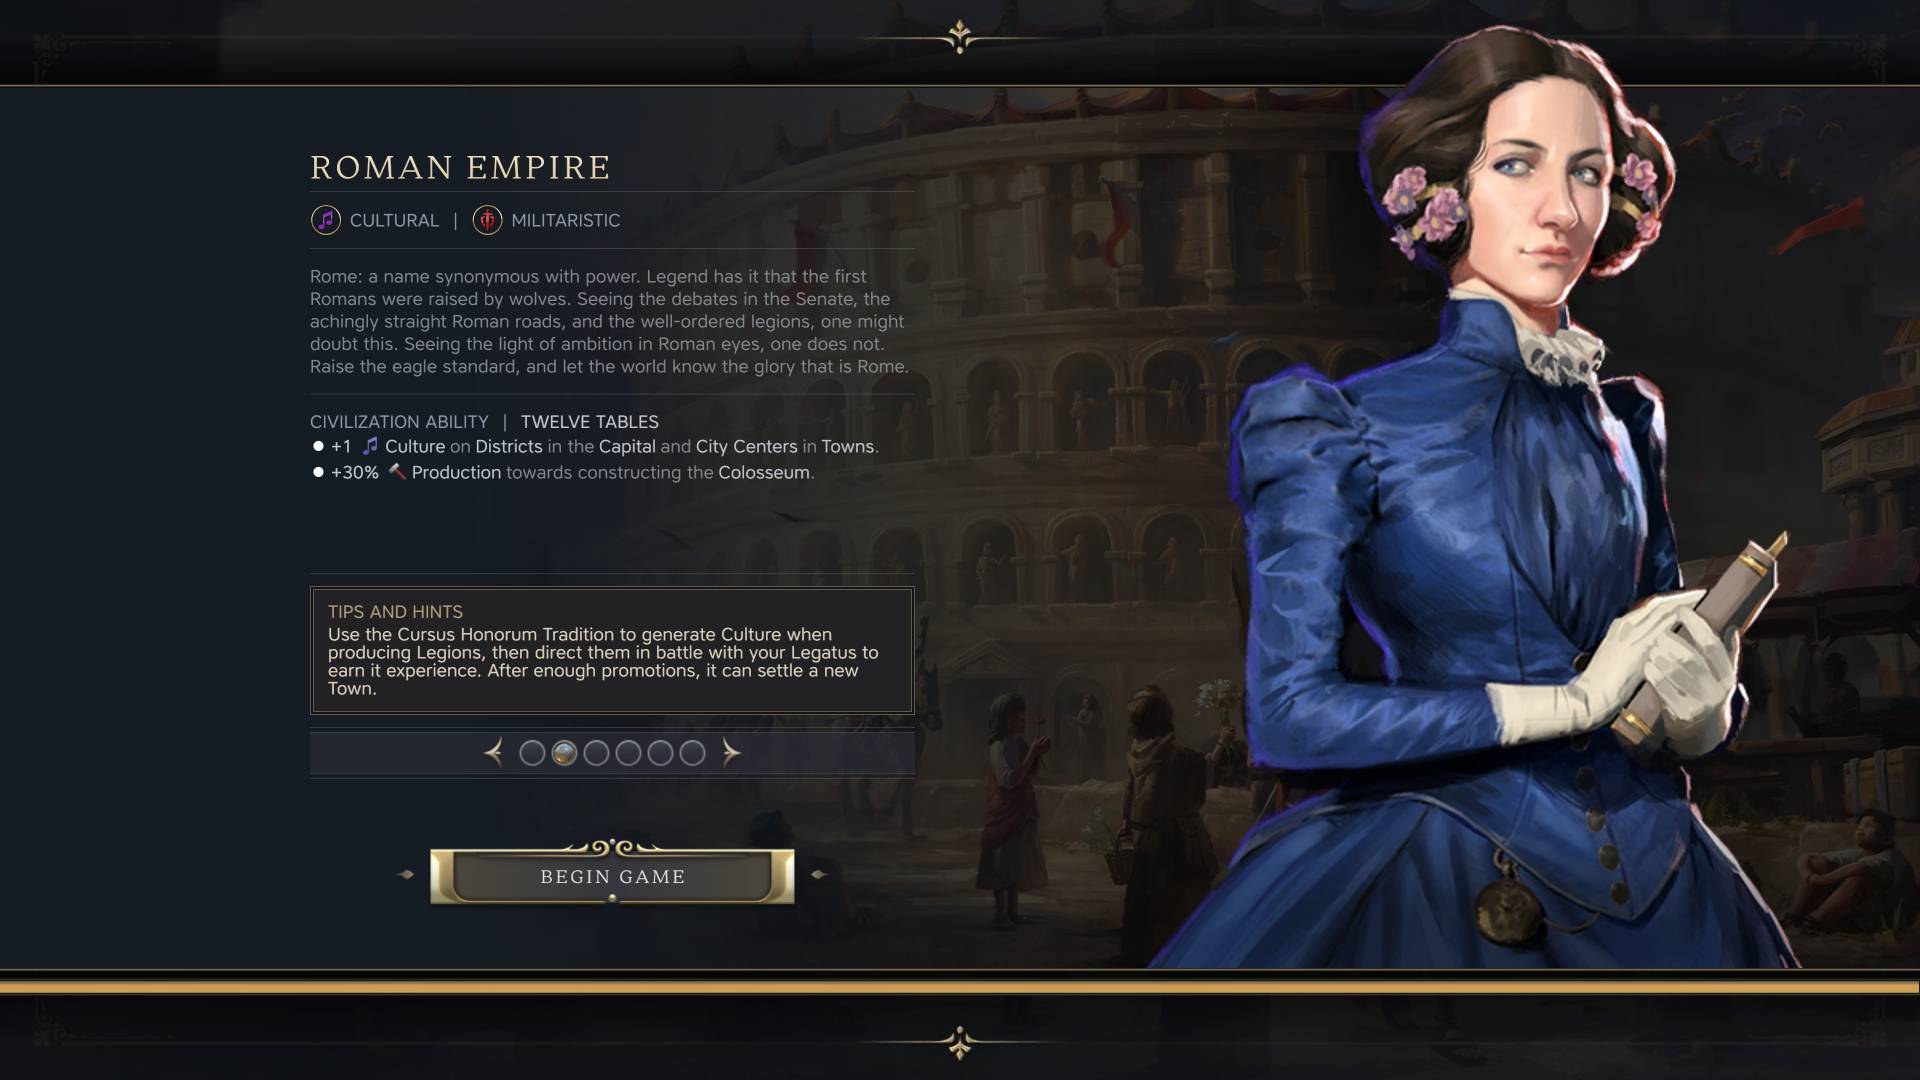Select the fifth tip page dot
Image resolution: width=1920 pixels, height=1080 pixels.
pos(660,753)
